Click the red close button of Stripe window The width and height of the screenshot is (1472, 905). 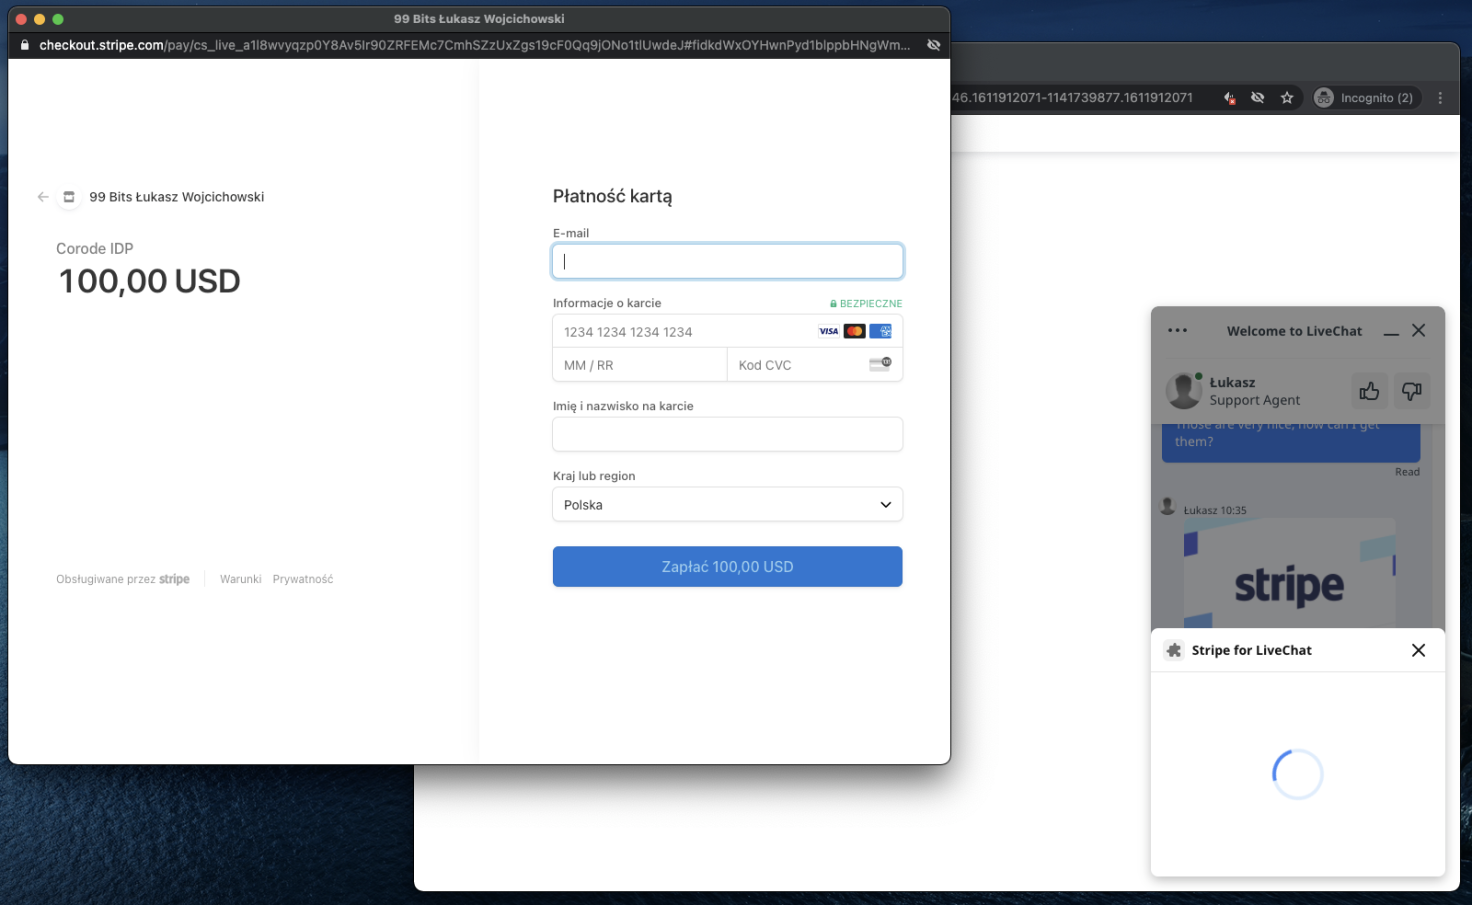tap(21, 19)
